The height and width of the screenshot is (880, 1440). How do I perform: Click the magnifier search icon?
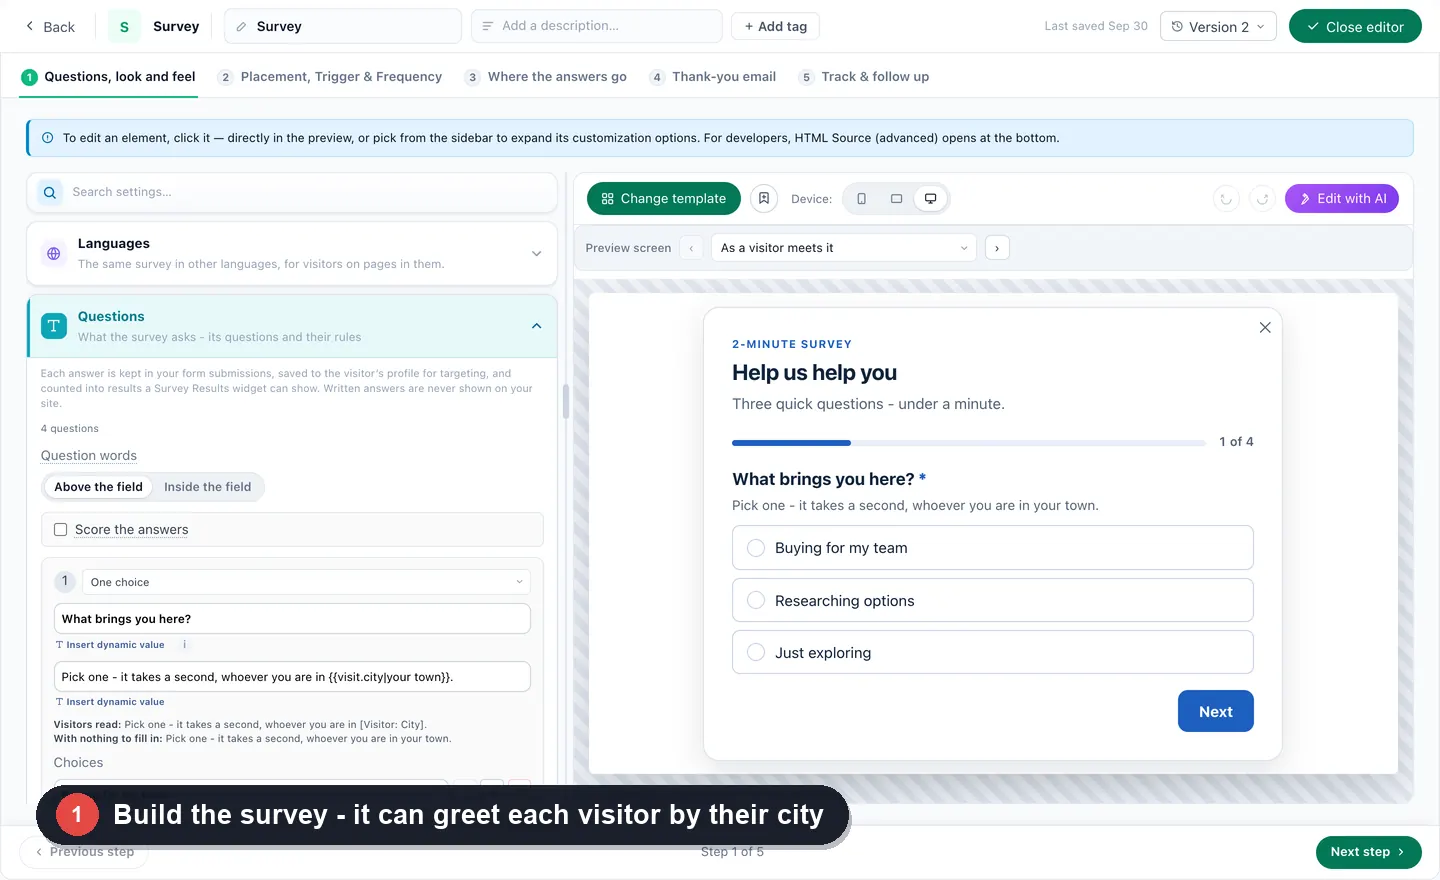coord(50,192)
